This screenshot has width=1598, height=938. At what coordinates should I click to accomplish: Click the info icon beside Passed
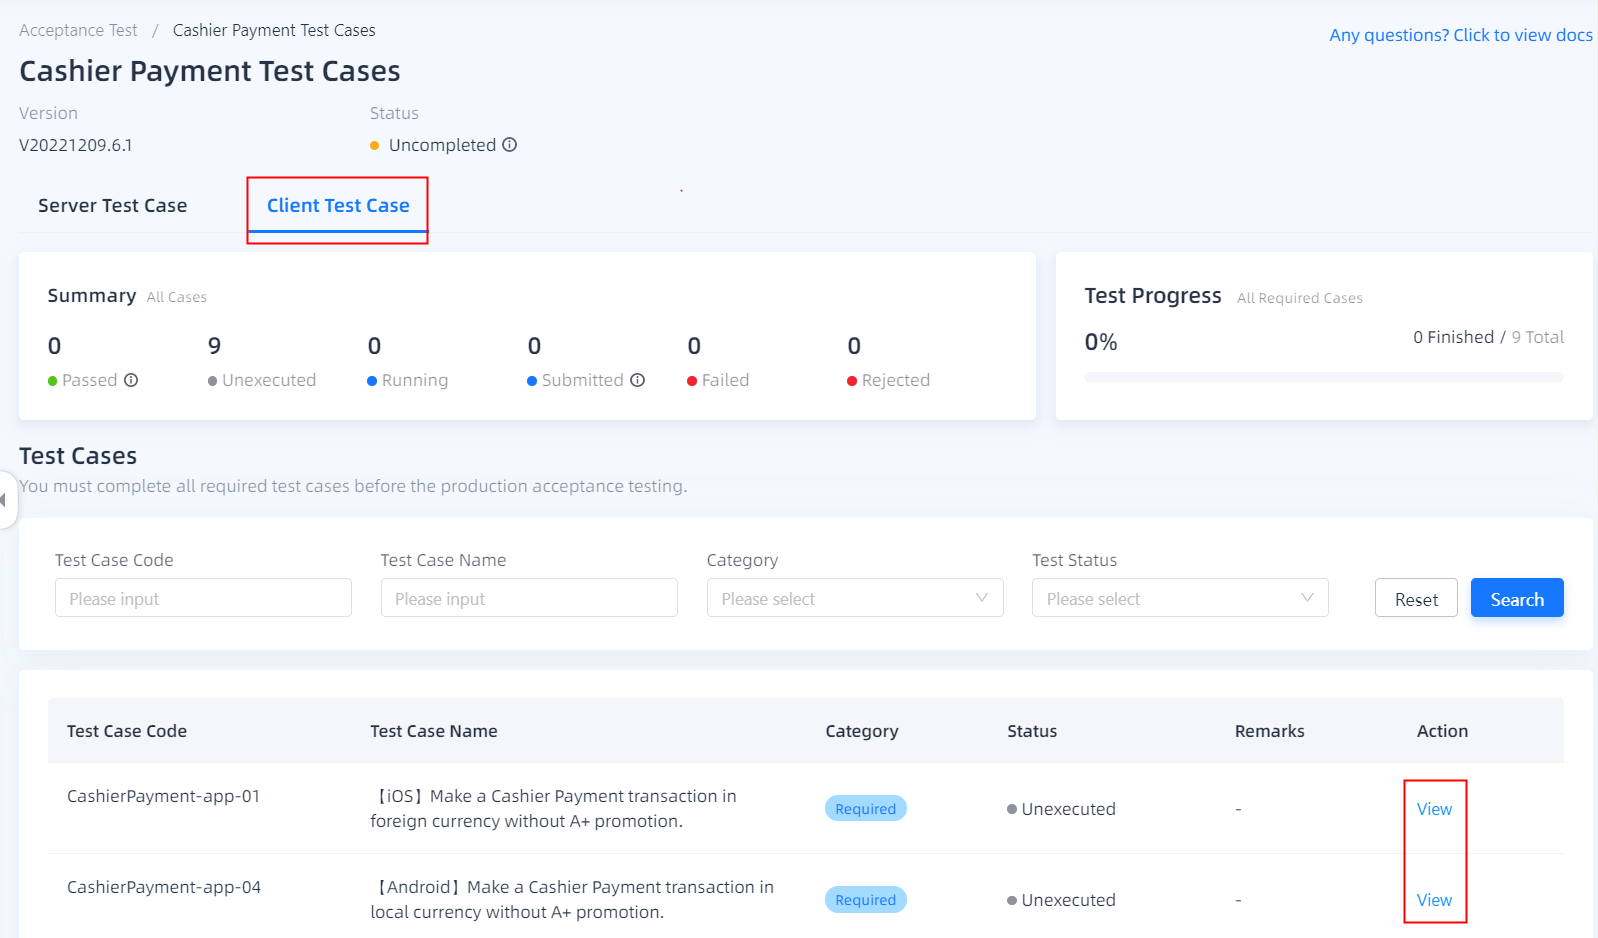[131, 380]
